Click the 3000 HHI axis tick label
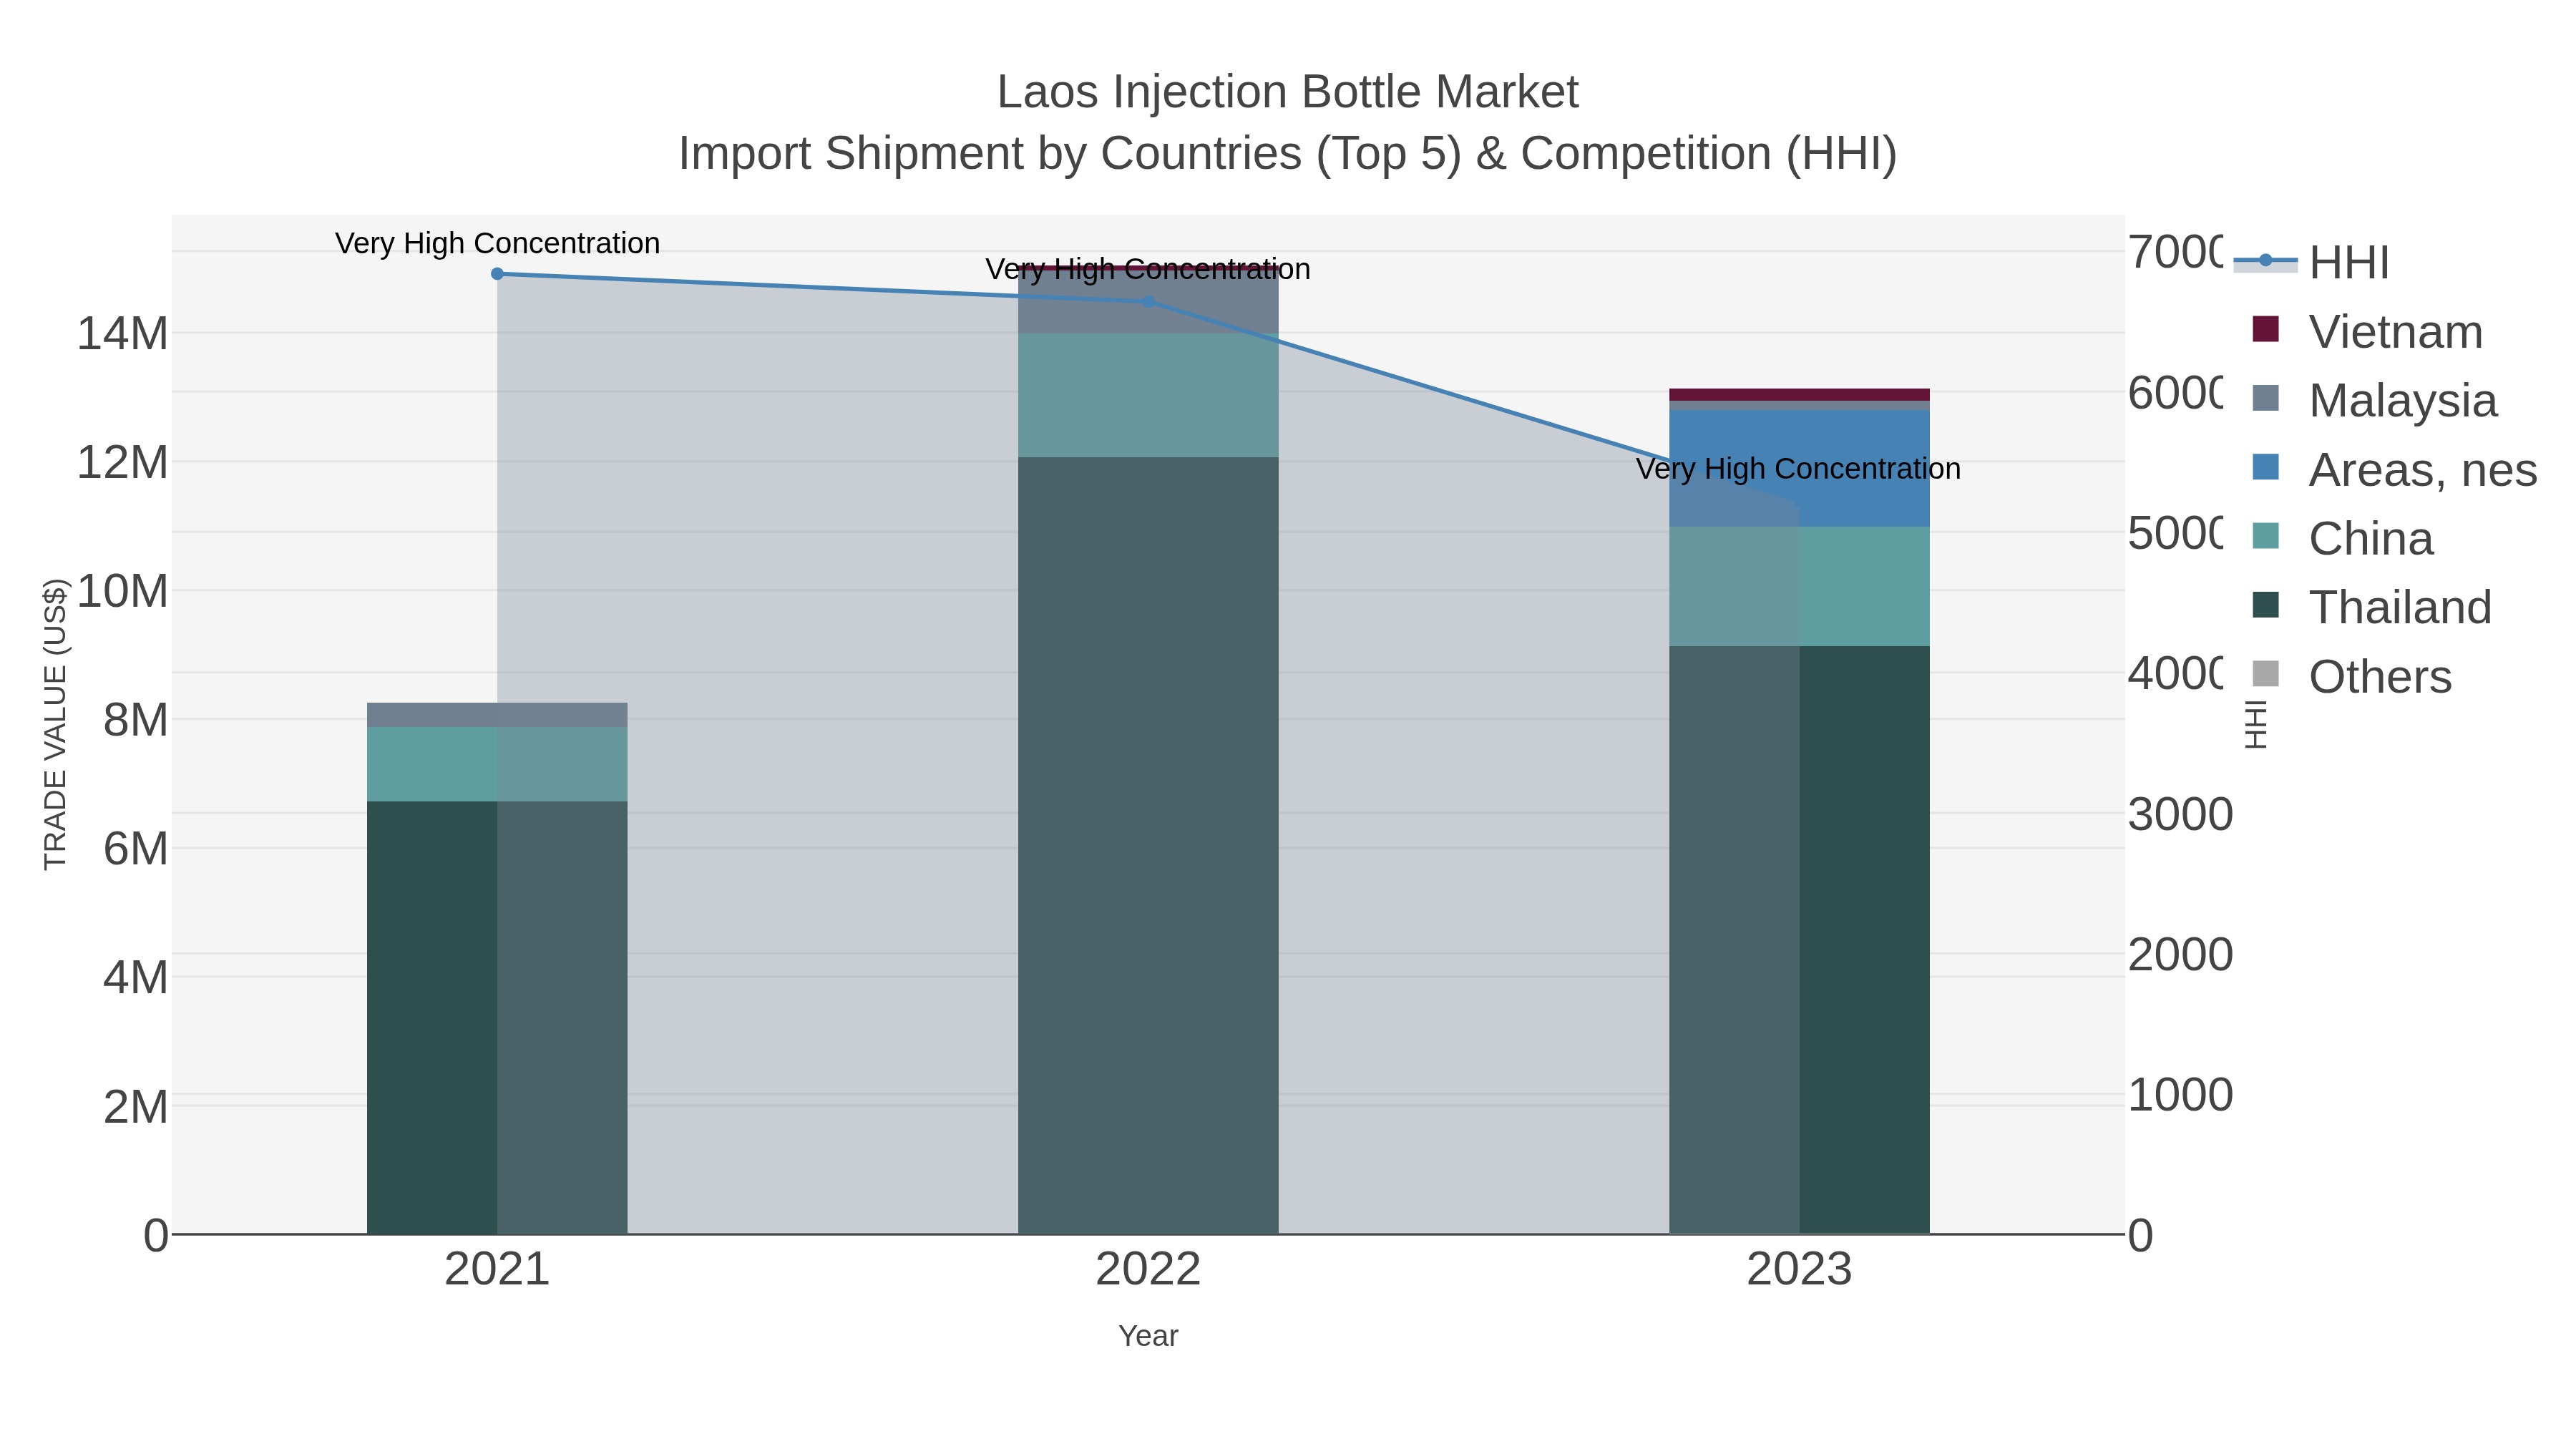2576x1449 pixels. click(2180, 814)
